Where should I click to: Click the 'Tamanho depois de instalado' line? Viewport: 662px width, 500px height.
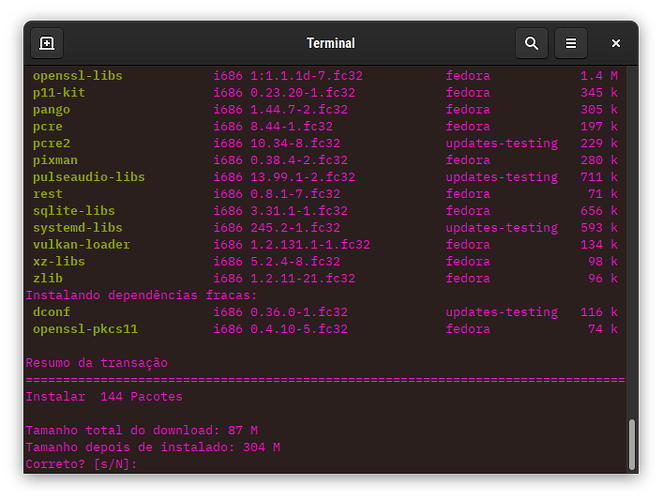click(152, 447)
